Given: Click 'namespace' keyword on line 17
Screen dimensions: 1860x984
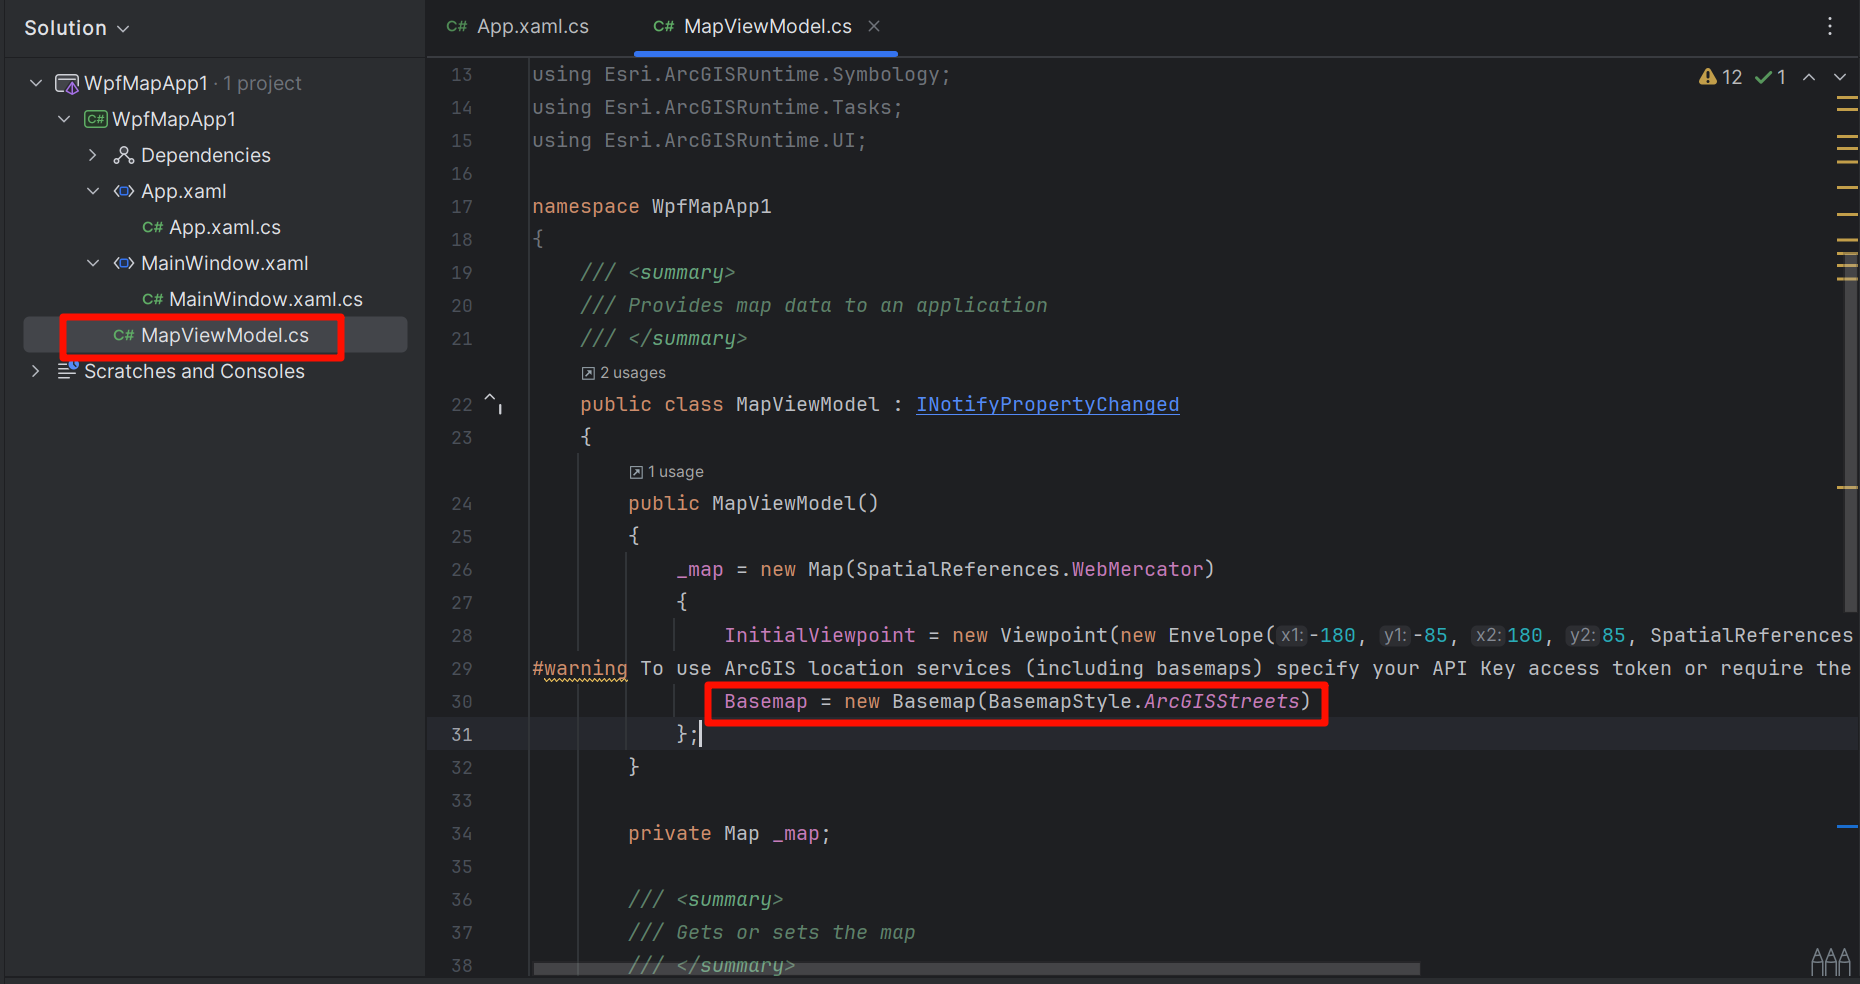Looking at the screenshot, I should tap(585, 206).
